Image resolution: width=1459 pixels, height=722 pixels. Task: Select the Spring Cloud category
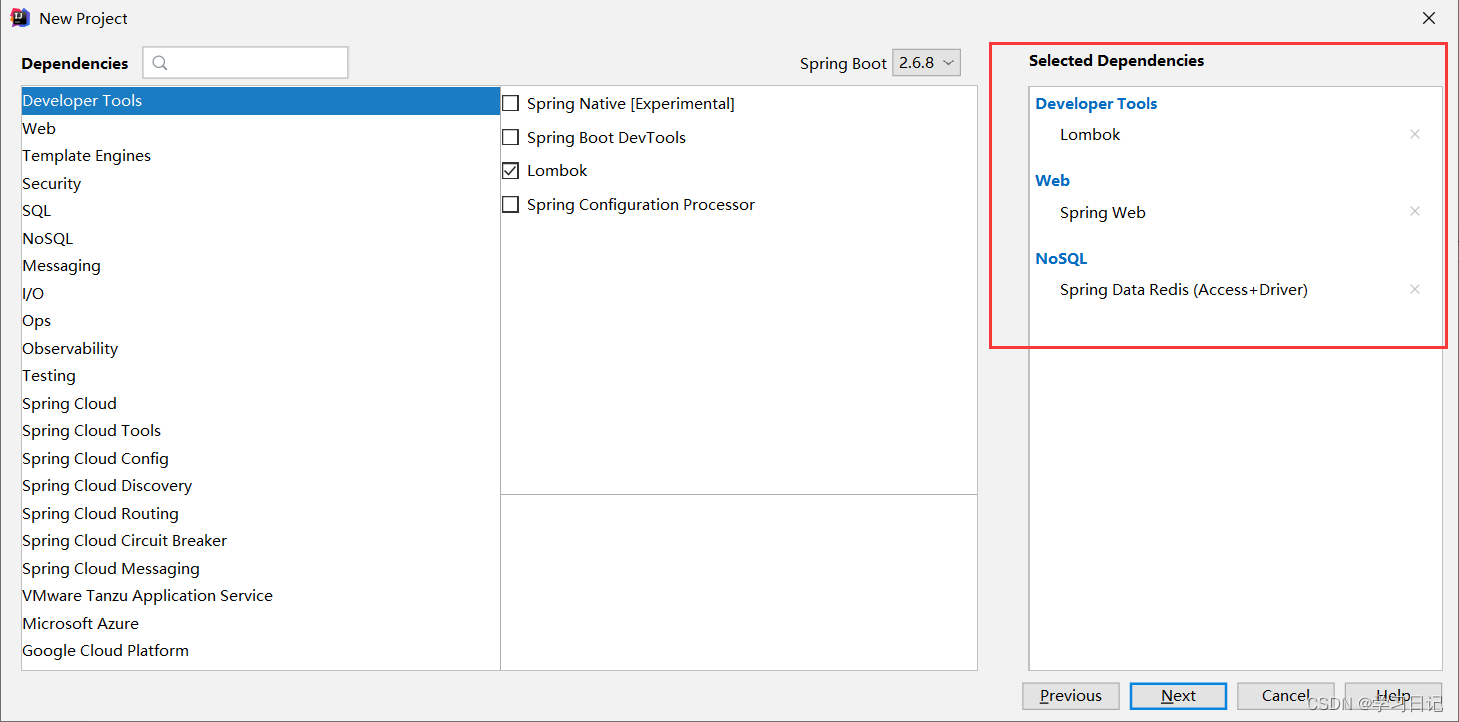tap(261, 403)
